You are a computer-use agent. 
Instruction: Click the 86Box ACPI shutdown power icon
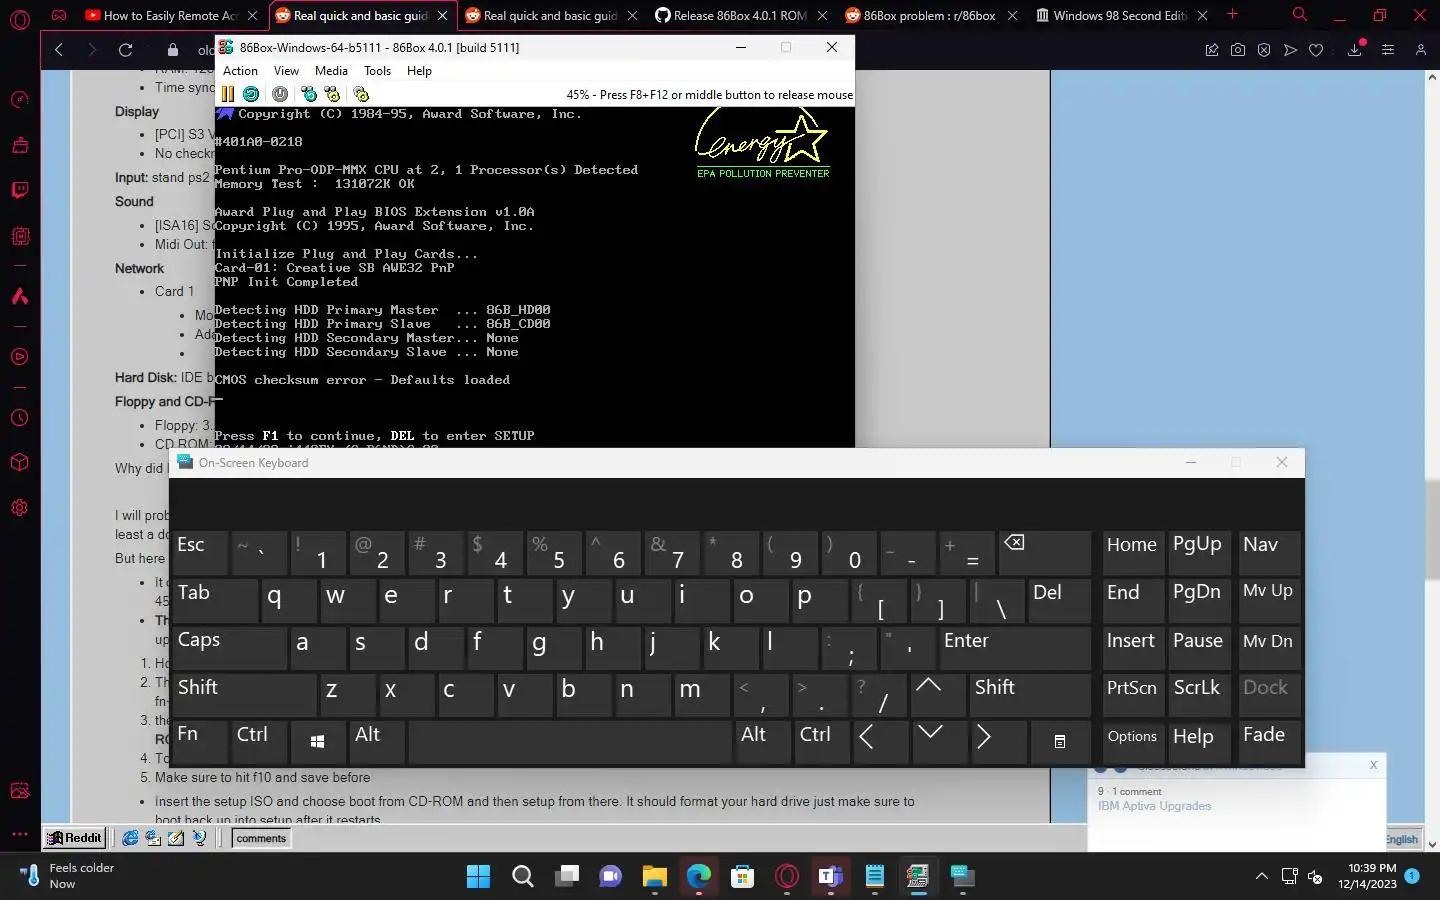pyautogui.click(x=280, y=94)
